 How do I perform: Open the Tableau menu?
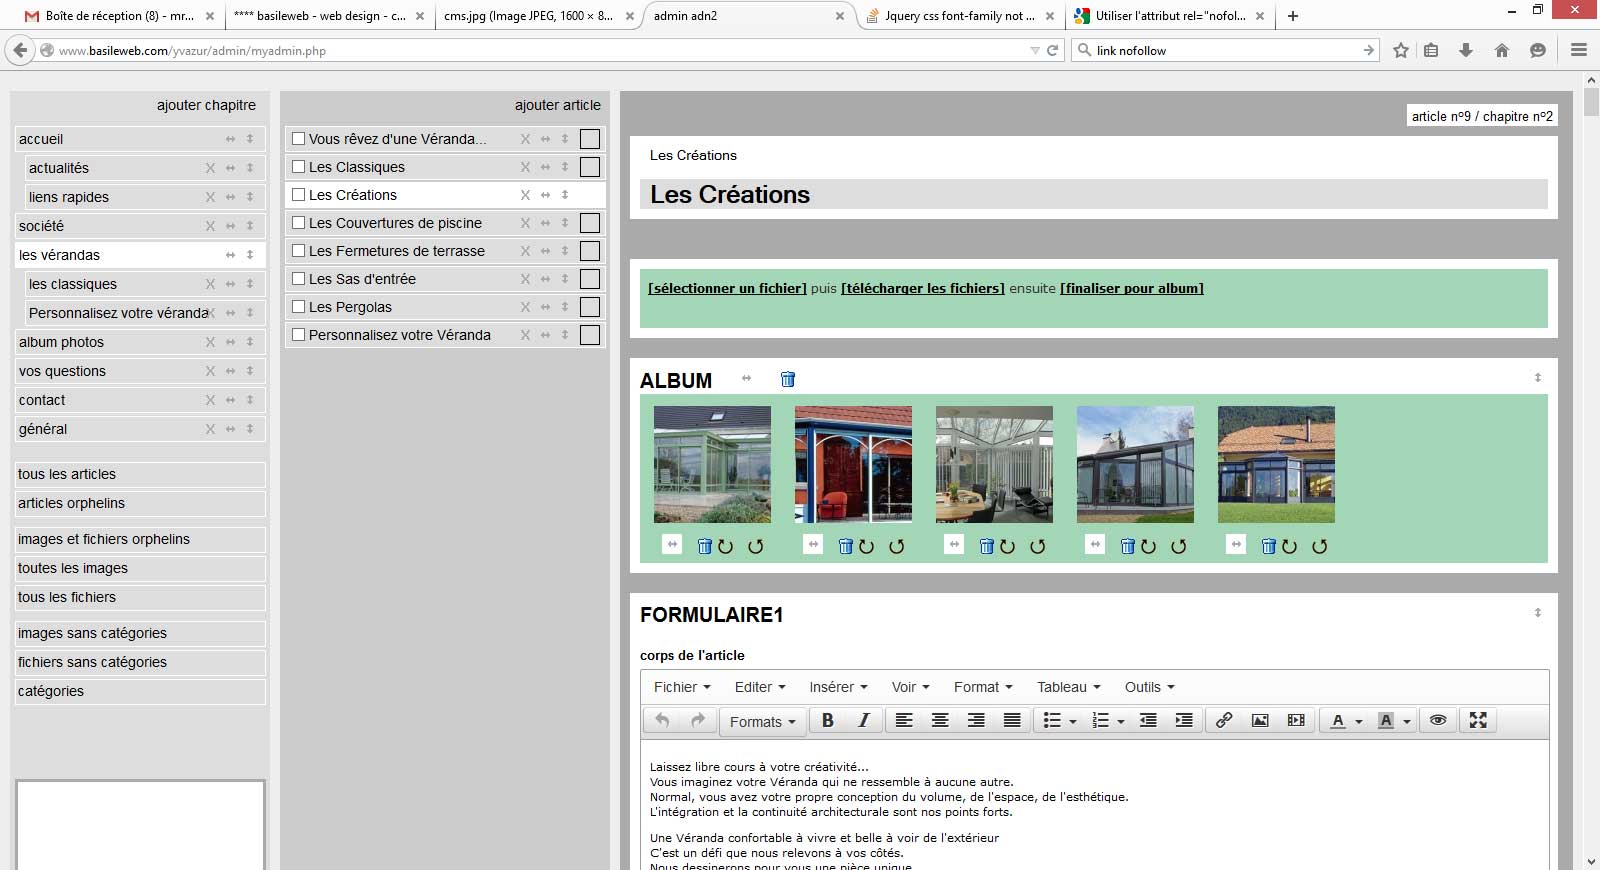1069,687
